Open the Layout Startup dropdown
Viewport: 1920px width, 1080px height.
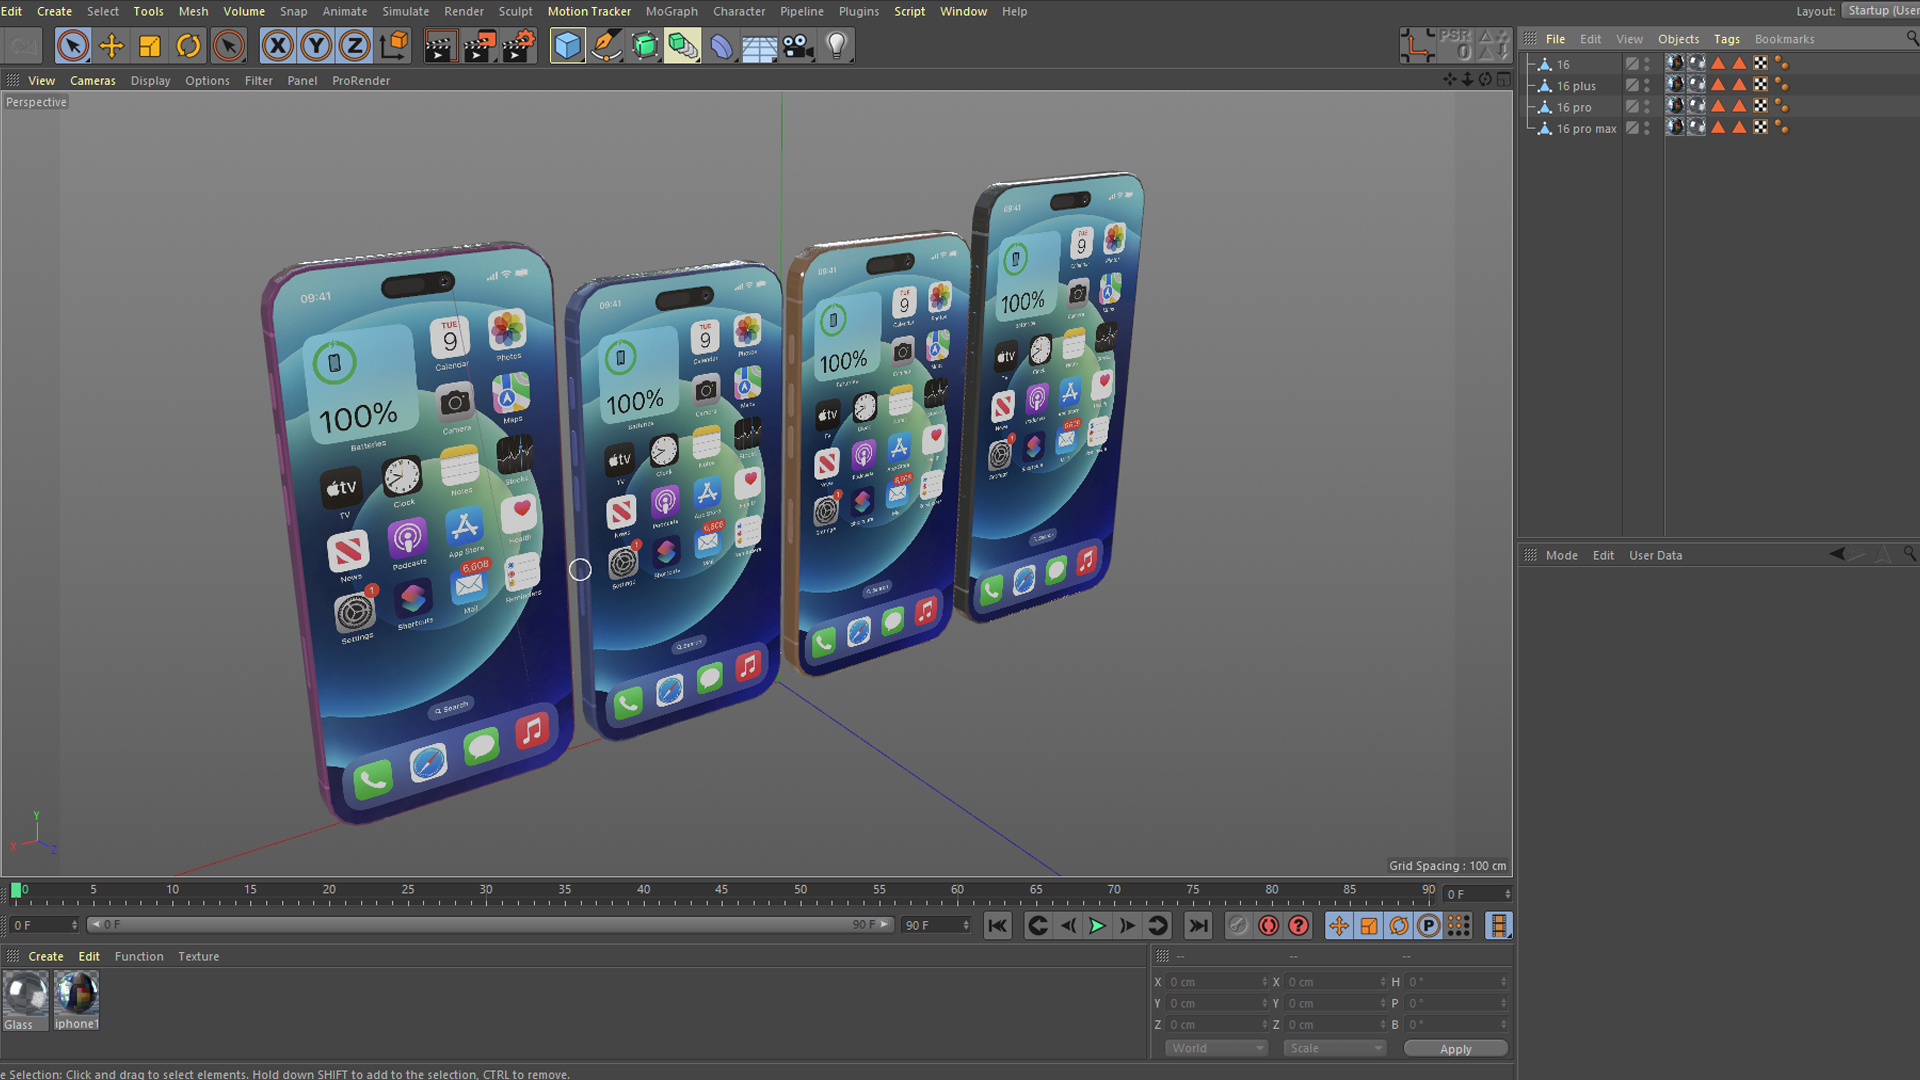(x=1880, y=11)
